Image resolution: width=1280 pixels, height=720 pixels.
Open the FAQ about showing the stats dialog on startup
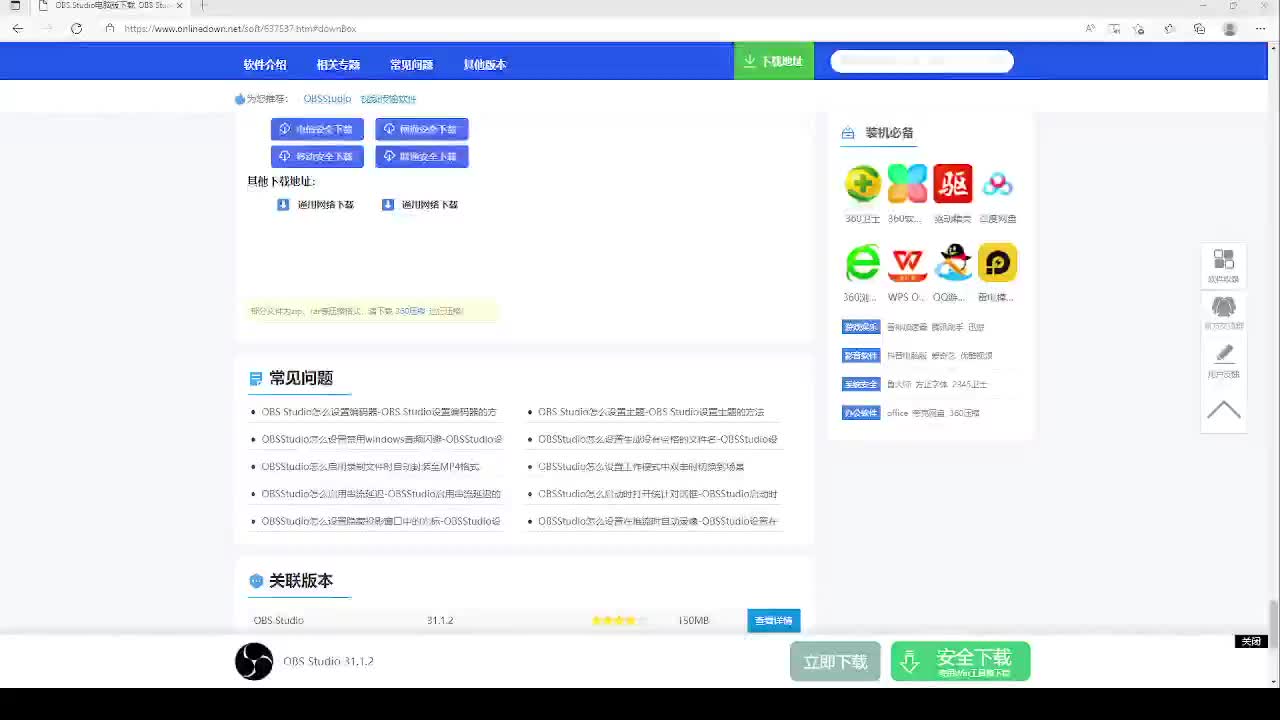click(x=658, y=494)
